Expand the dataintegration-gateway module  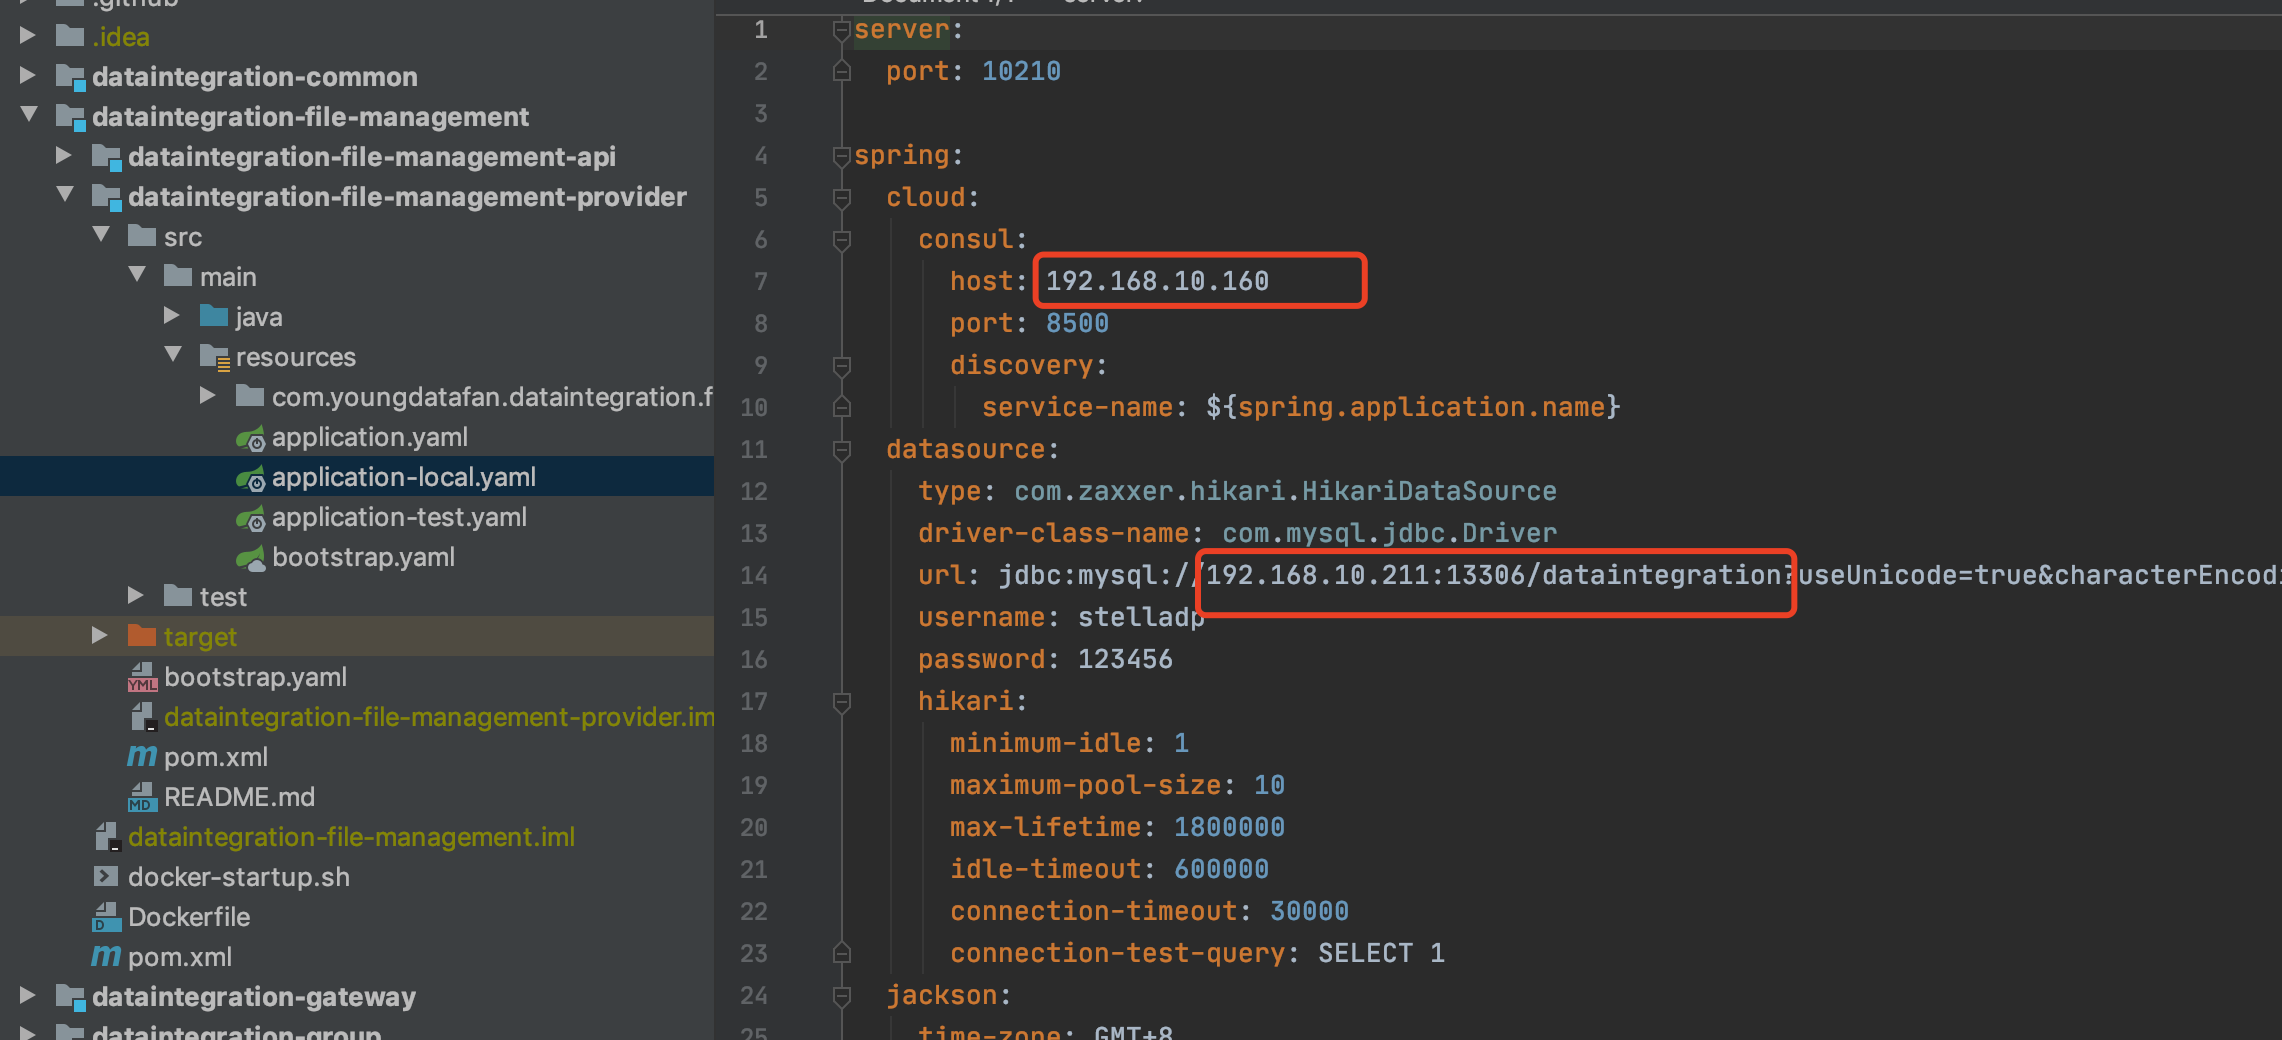click(x=27, y=996)
